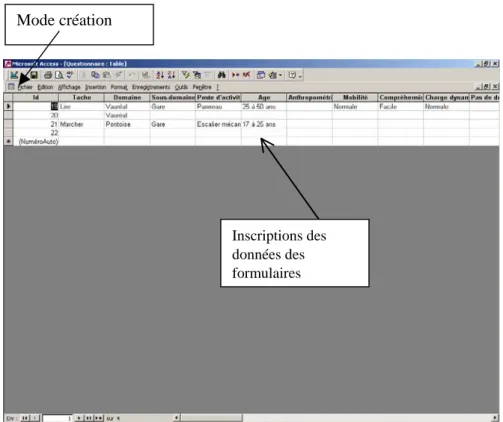This screenshot has height=422, width=503.
Task: Click the row selector of record 21
Action: tap(8, 124)
